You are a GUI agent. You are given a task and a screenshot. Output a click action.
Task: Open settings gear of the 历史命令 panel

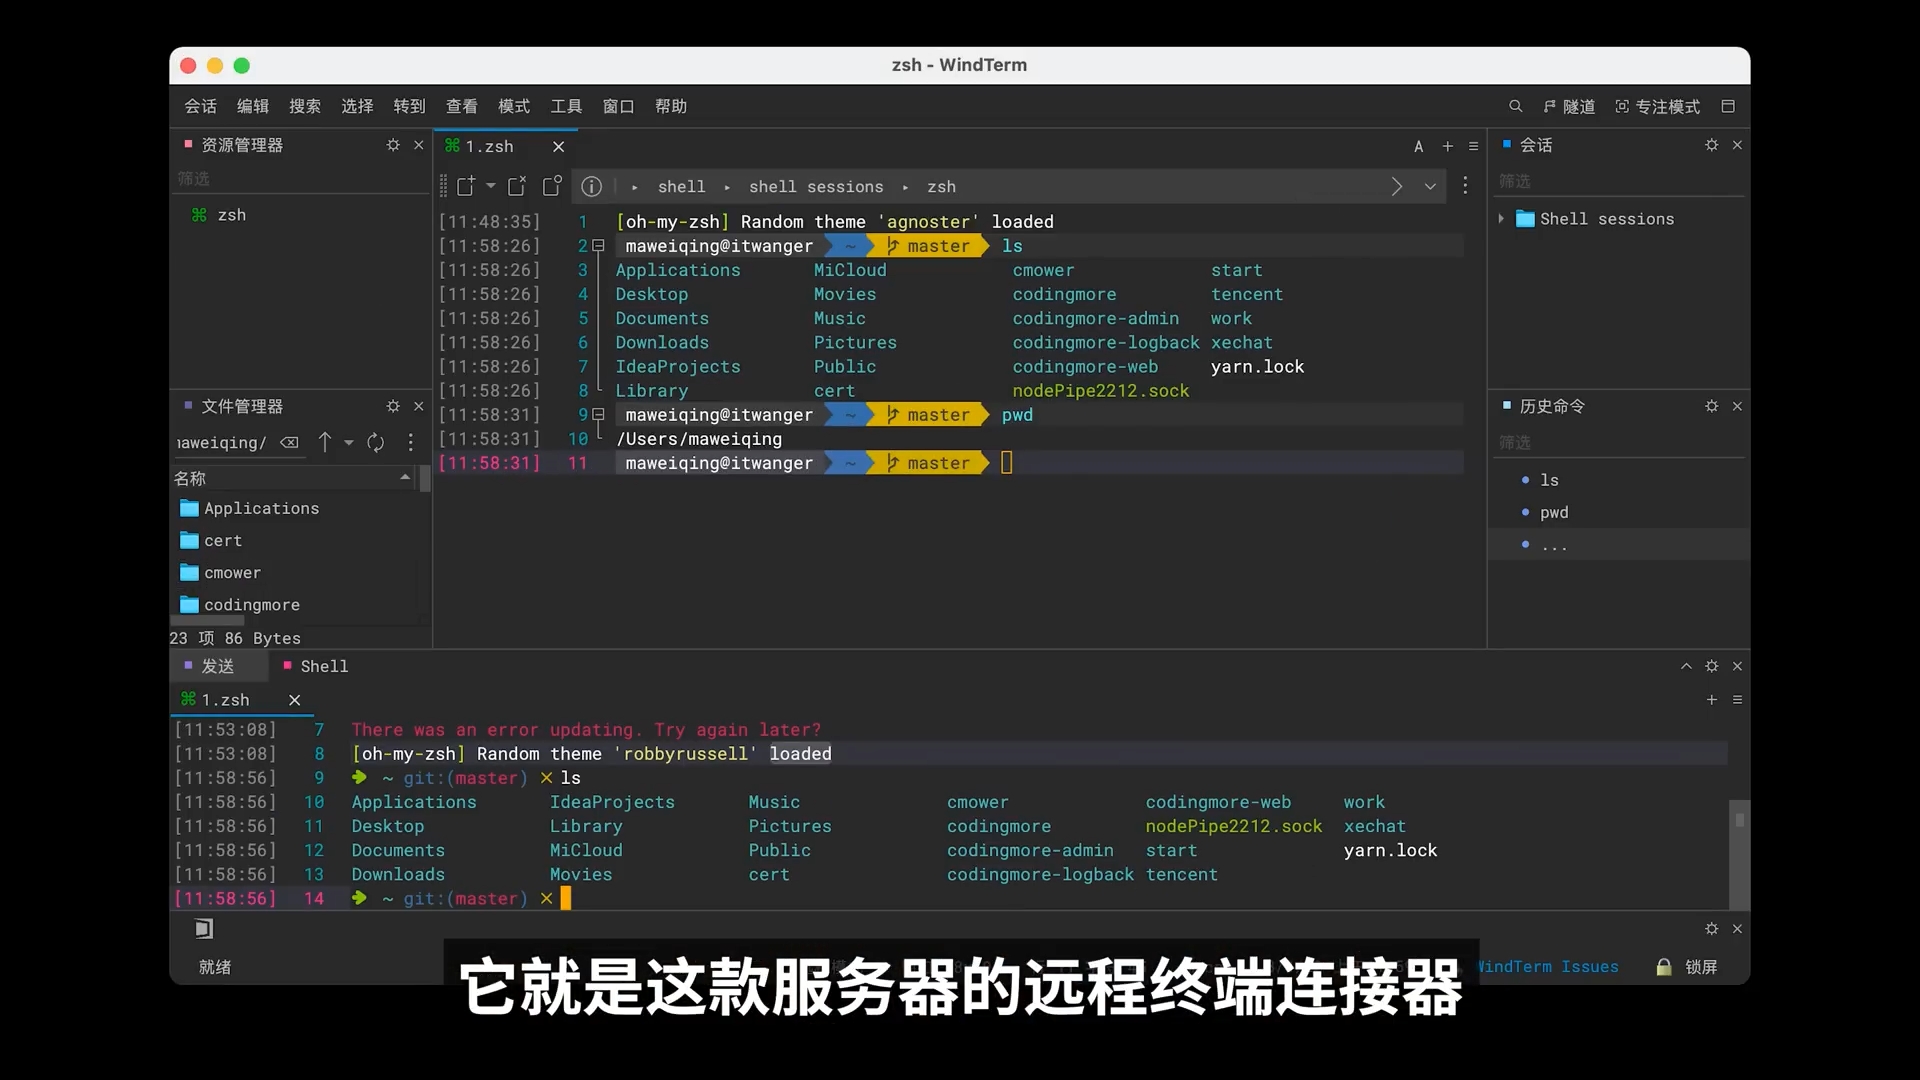[x=1712, y=406]
